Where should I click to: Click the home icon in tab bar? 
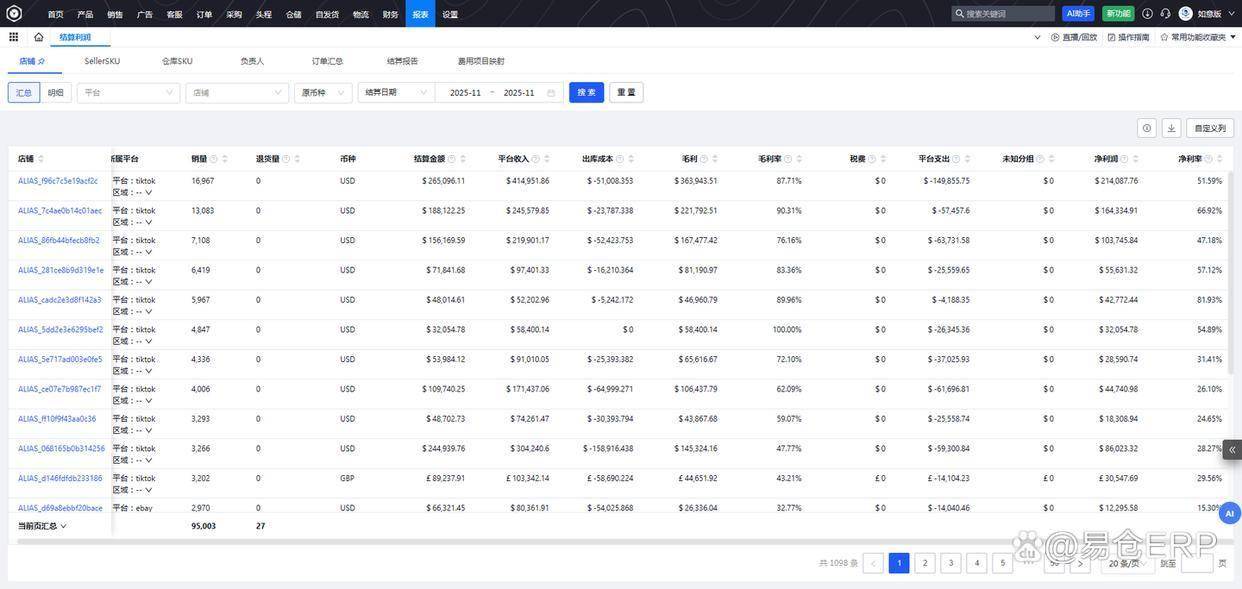point(38,37)
